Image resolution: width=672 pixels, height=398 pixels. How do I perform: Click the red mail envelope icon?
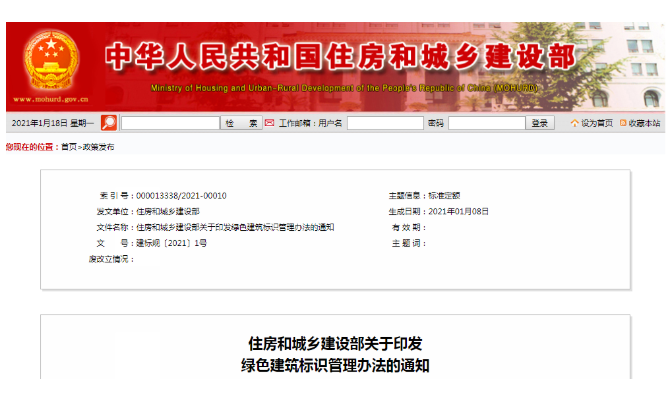[269, 123]
